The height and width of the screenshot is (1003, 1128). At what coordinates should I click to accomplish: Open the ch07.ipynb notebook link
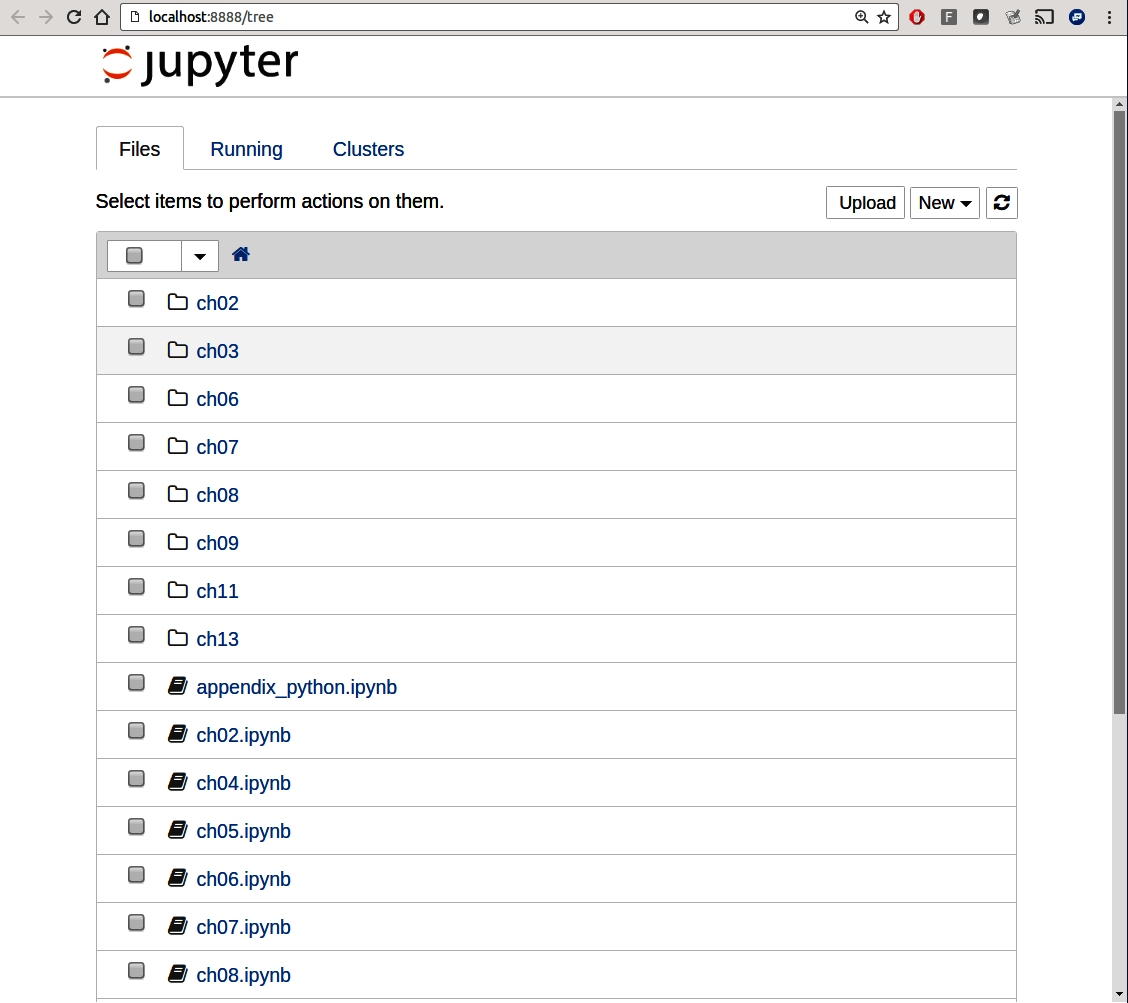pos(243,927)
